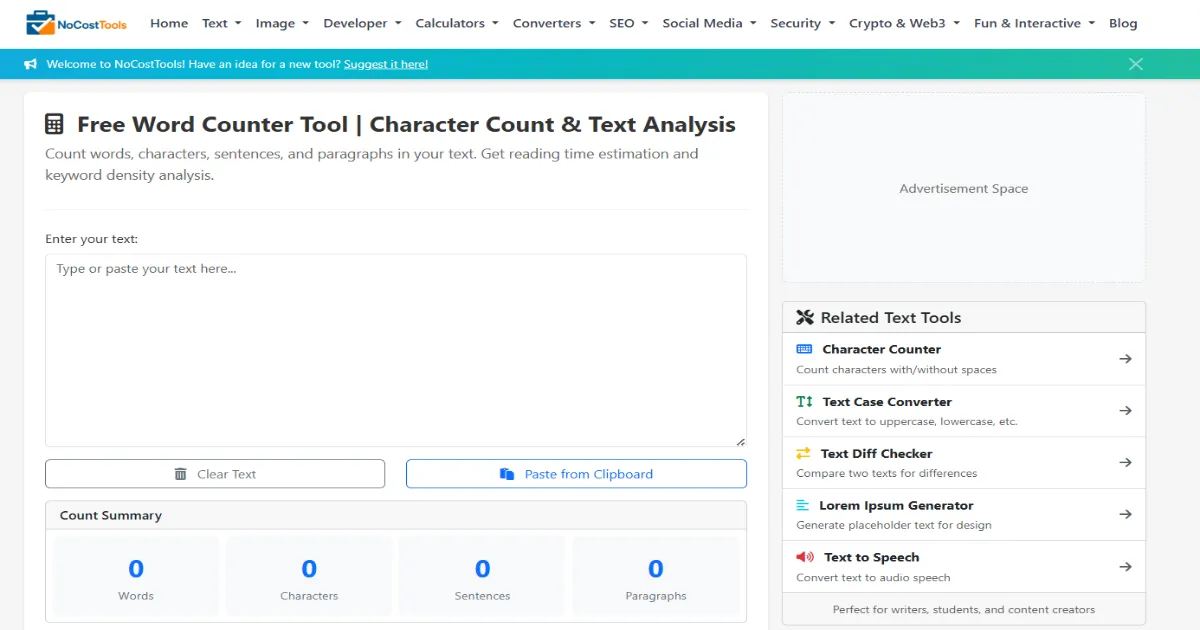Screen dimensions: 1200x630
Task: Click the Lorem Ipsum Generator icon
Action: click(x=803, y=505)
